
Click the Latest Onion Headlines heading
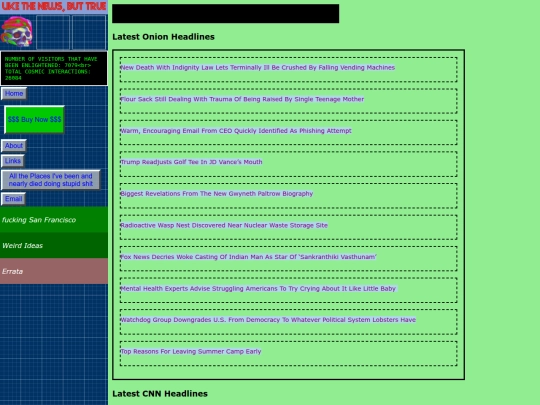click(163, 37)
